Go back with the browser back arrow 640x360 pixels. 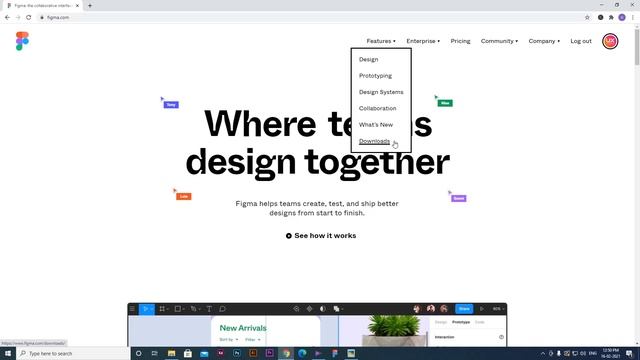coord(7,18)
